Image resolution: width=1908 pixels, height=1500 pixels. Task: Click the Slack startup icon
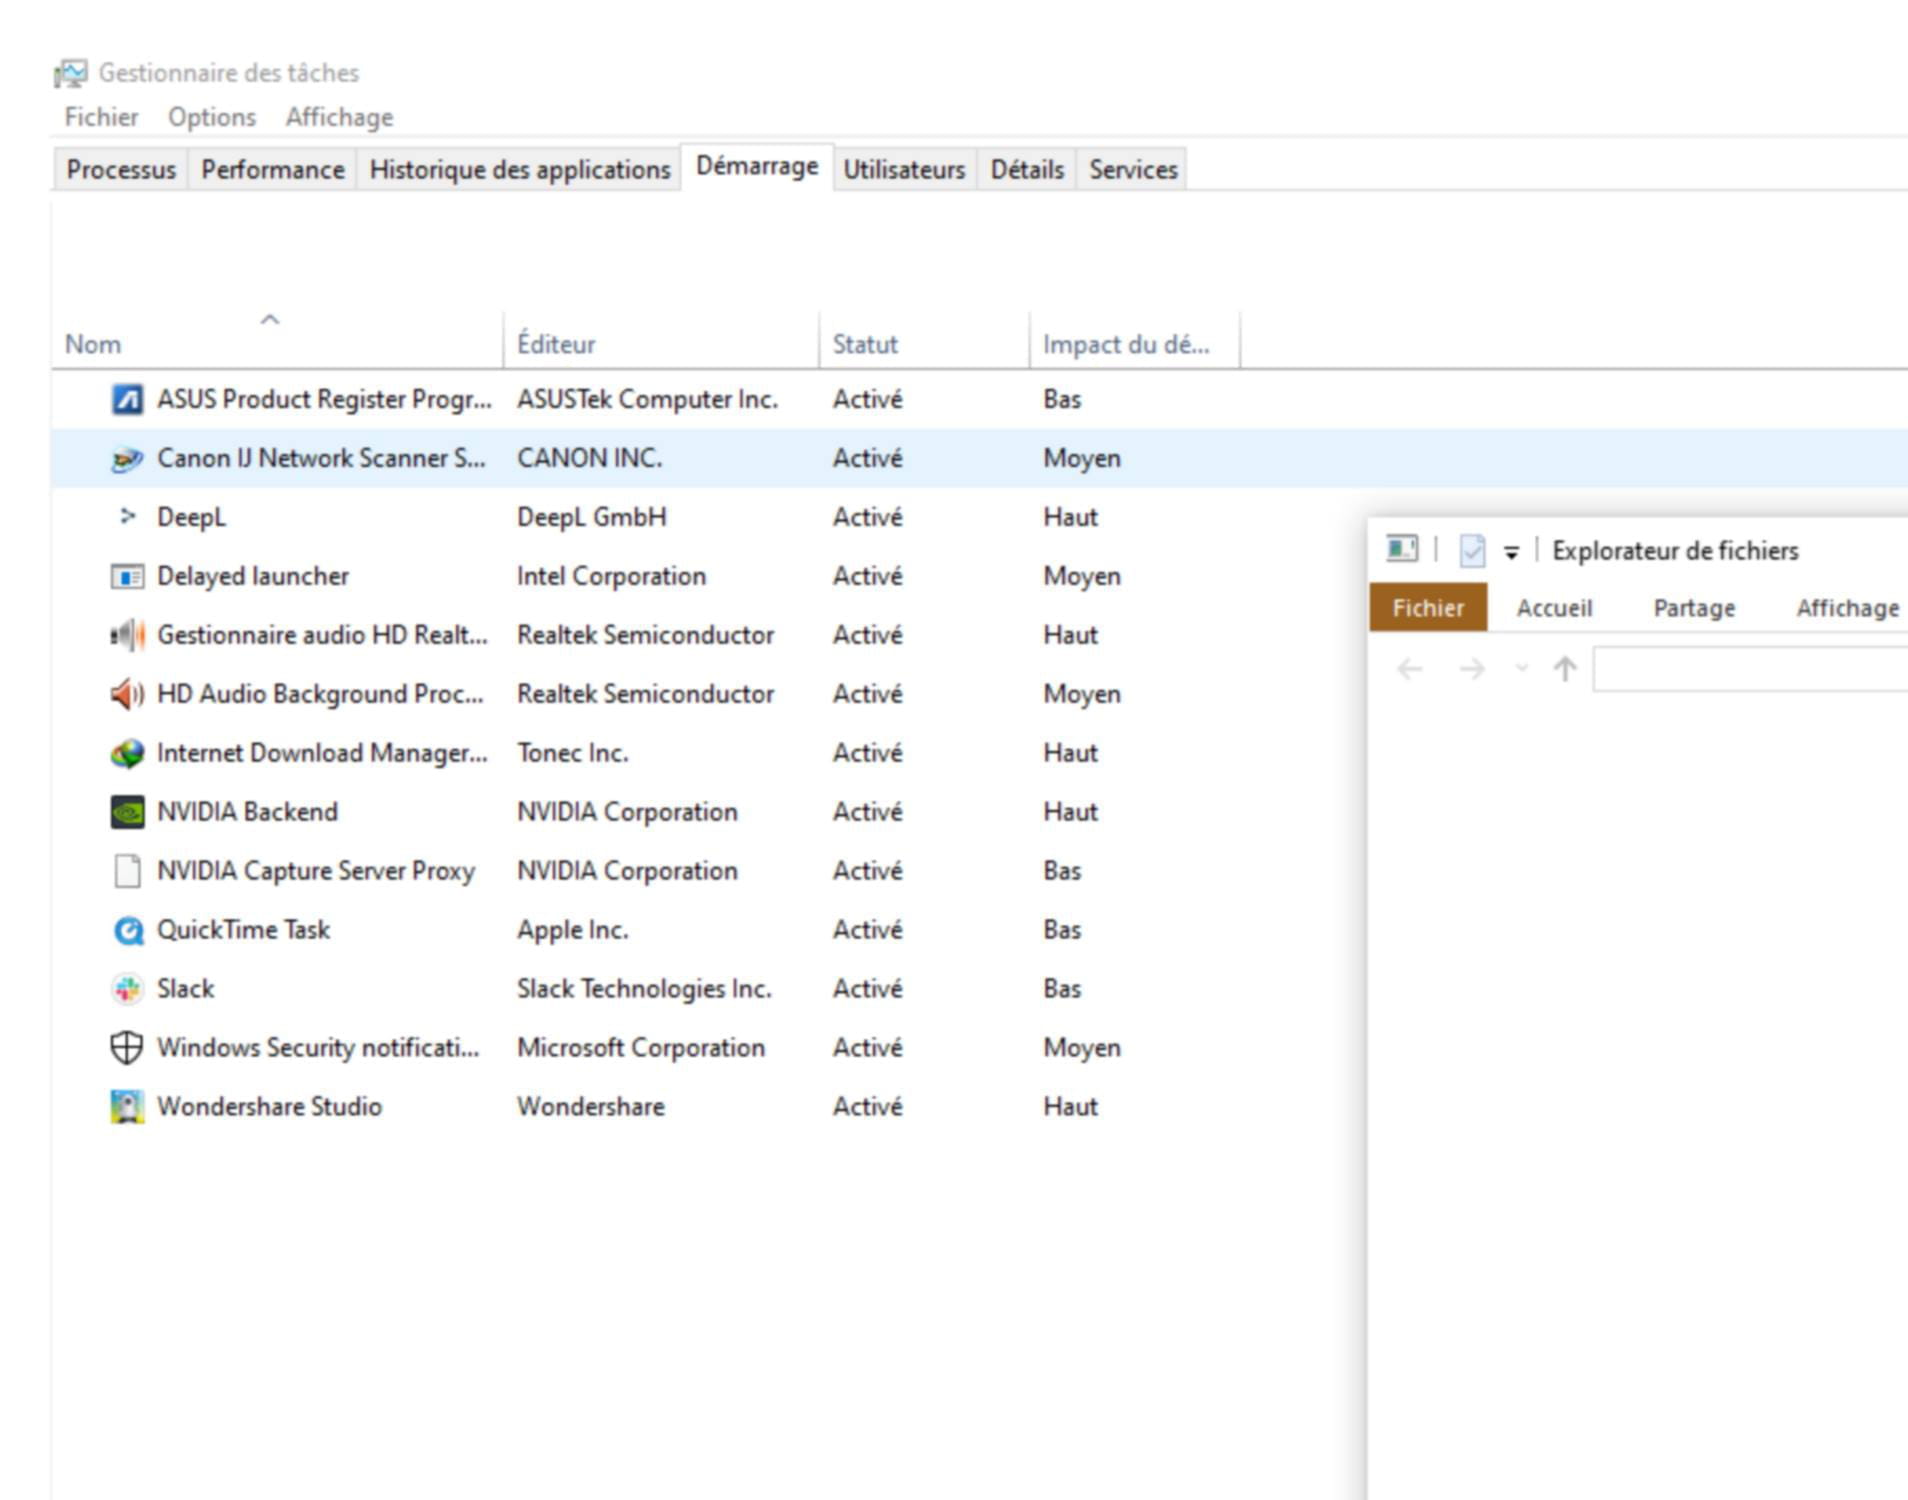coord(127,989)
